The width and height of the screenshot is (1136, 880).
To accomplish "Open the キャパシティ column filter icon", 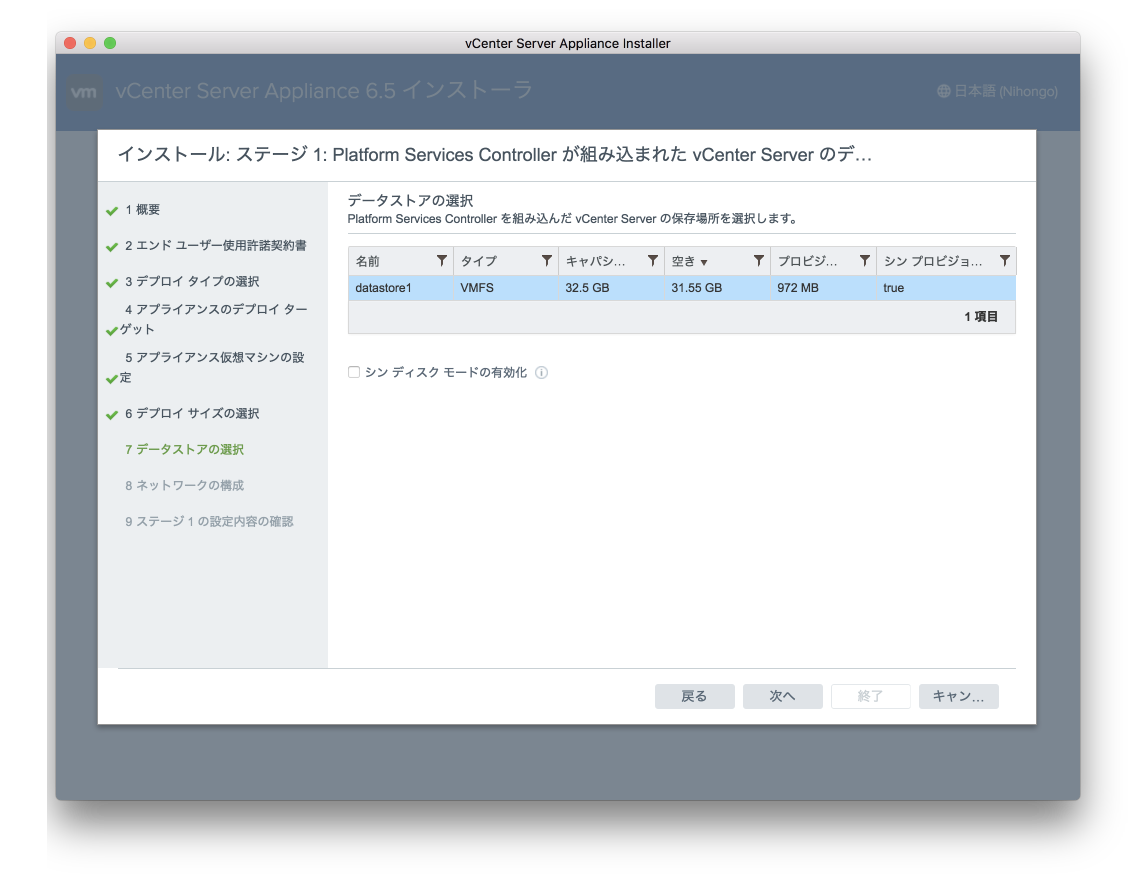I will (653, 260).
